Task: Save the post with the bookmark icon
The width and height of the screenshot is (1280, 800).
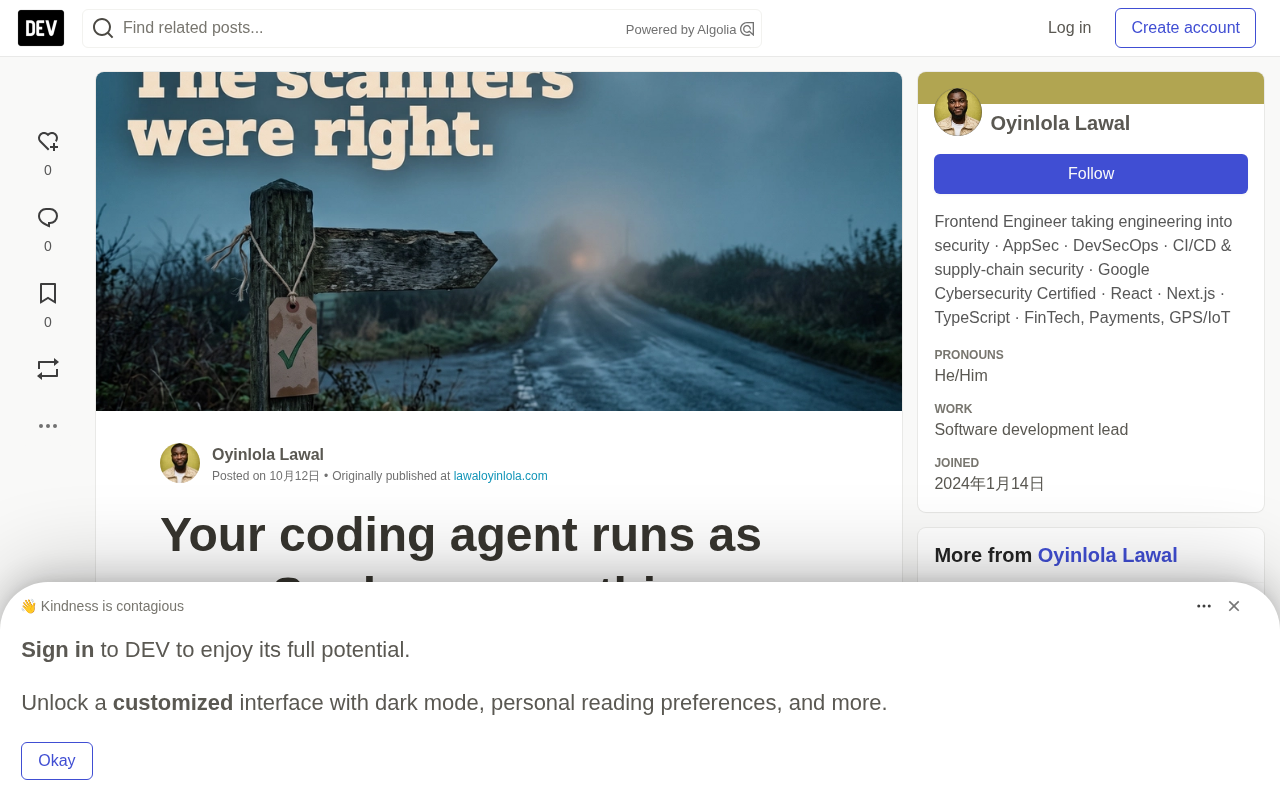Action: 48,294
